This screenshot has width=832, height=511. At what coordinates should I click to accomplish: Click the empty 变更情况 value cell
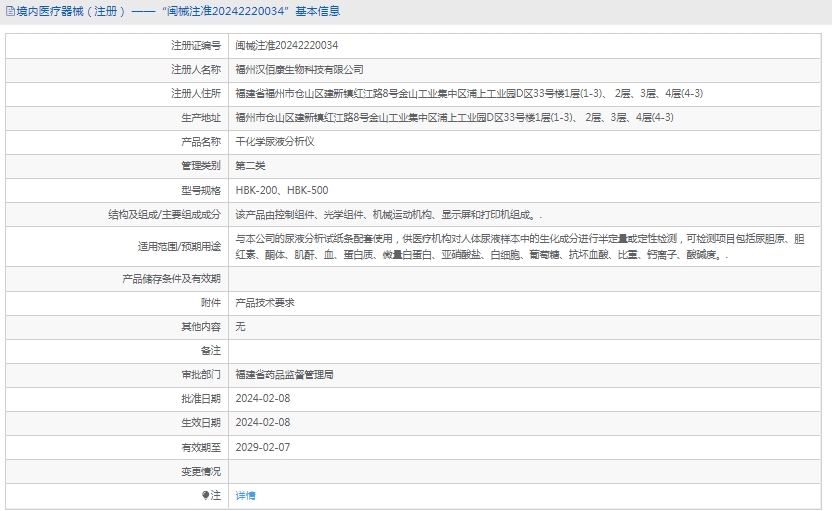pos(528,471)
